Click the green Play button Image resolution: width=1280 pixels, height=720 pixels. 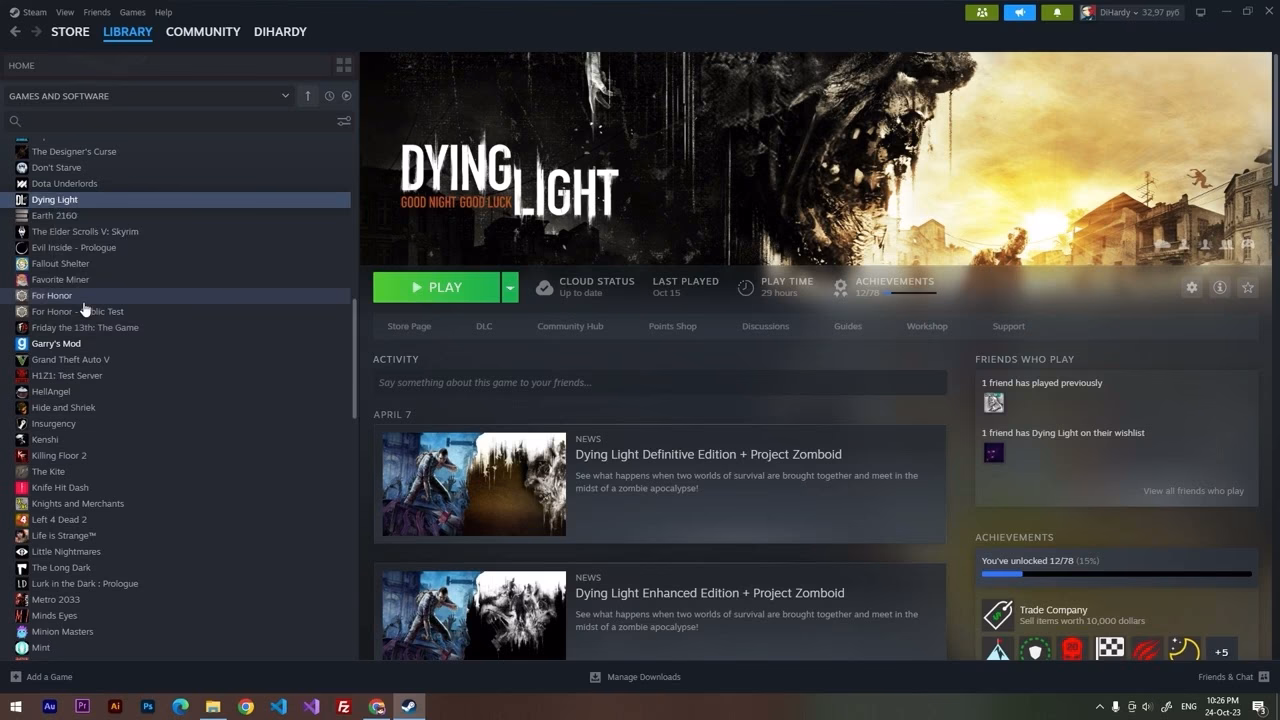point(436,287)
